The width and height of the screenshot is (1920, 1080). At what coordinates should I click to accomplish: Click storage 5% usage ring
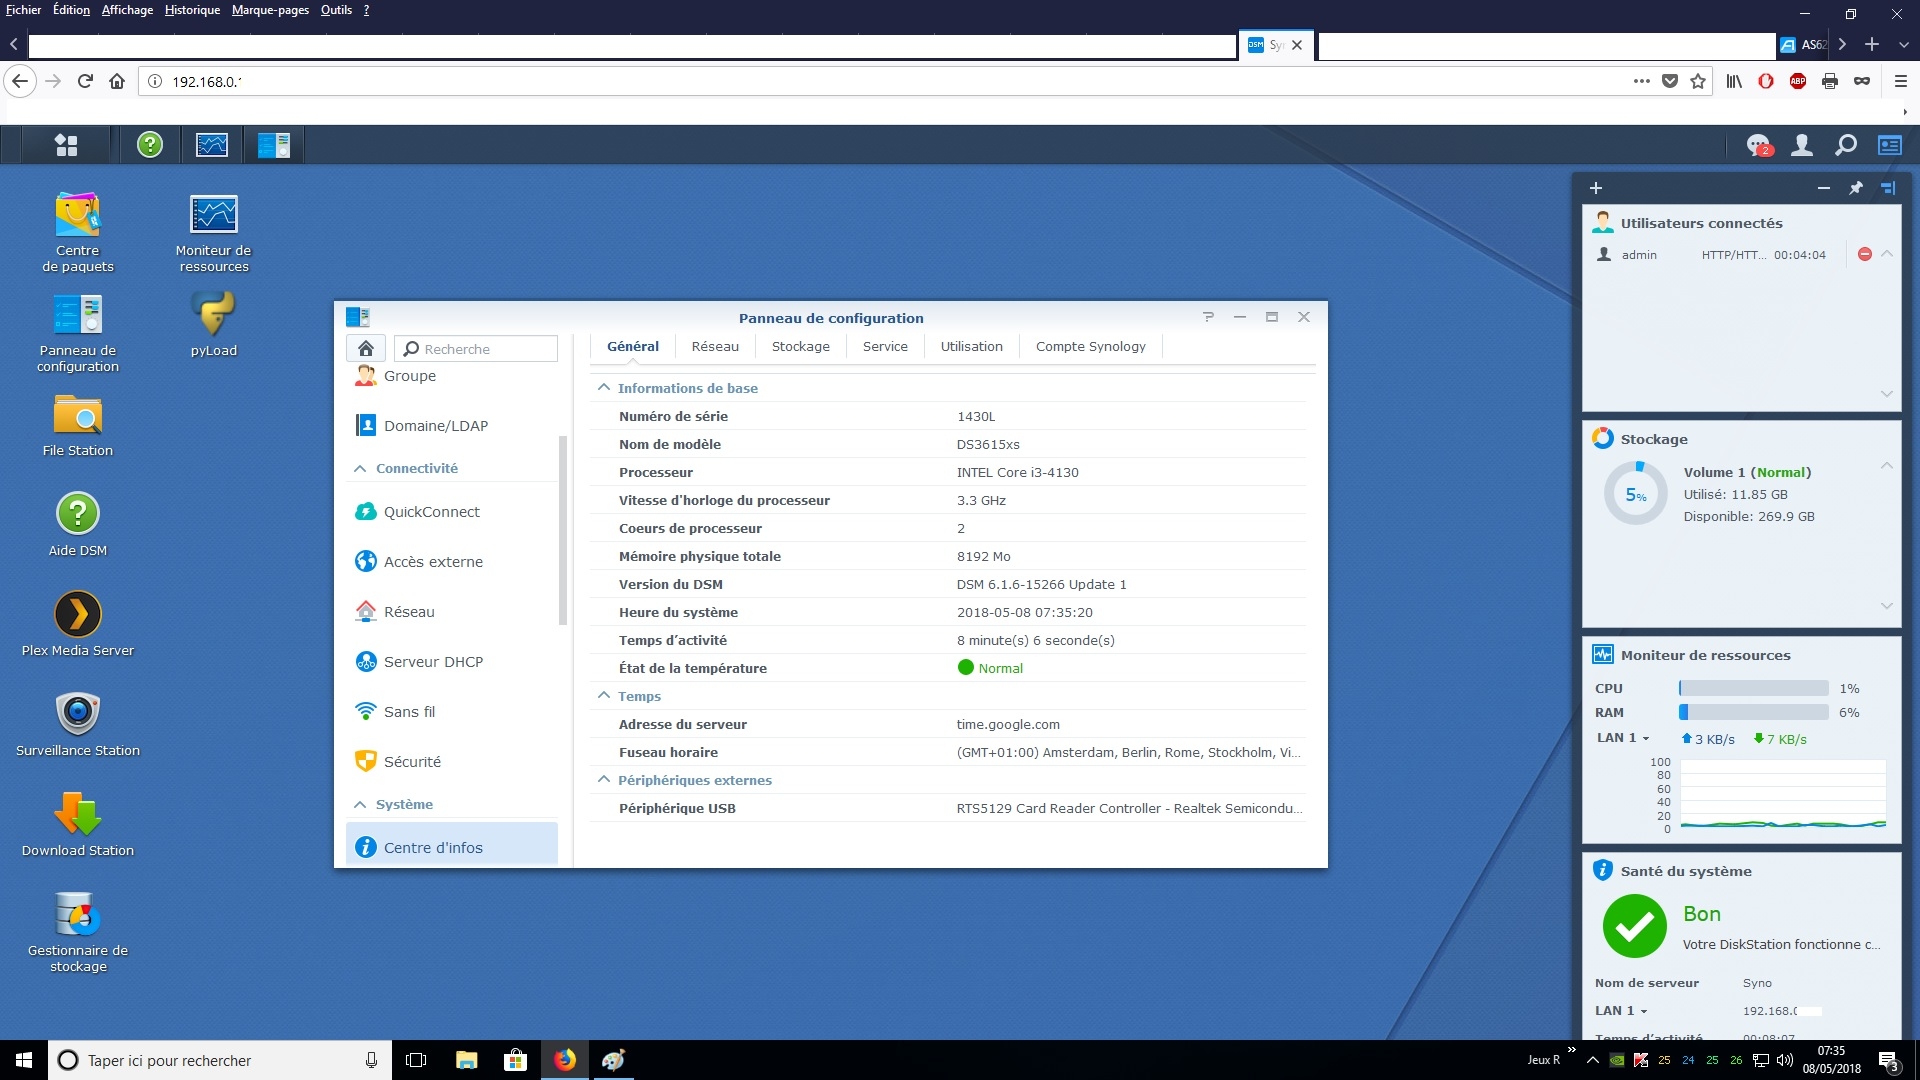pyautogui.click(x=1636, y=494)
